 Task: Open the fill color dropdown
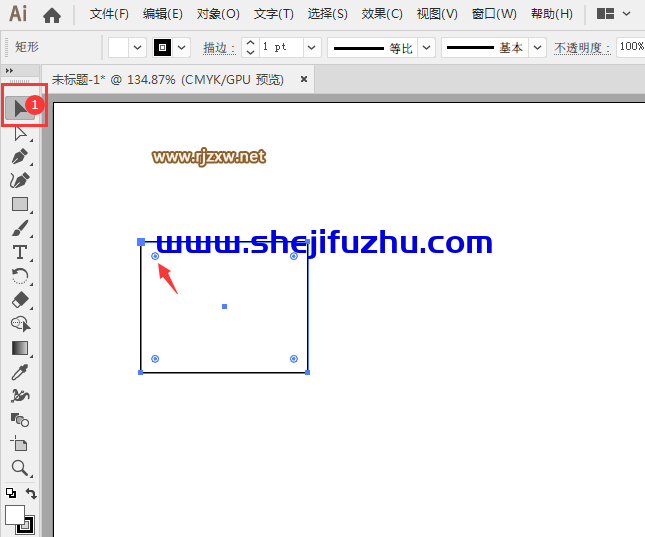click(137, 47)
